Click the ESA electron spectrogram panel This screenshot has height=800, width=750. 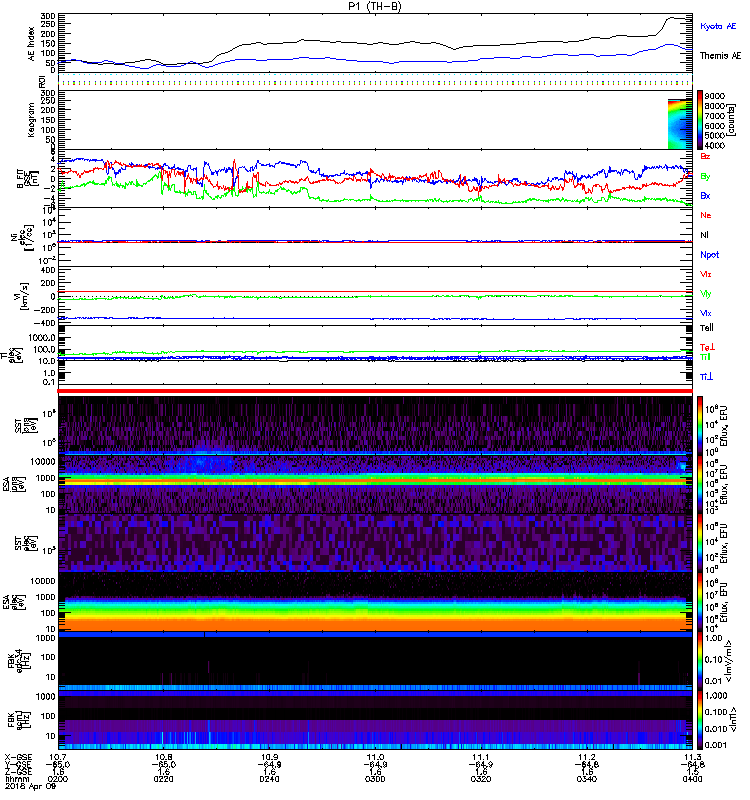pos(375,602)
